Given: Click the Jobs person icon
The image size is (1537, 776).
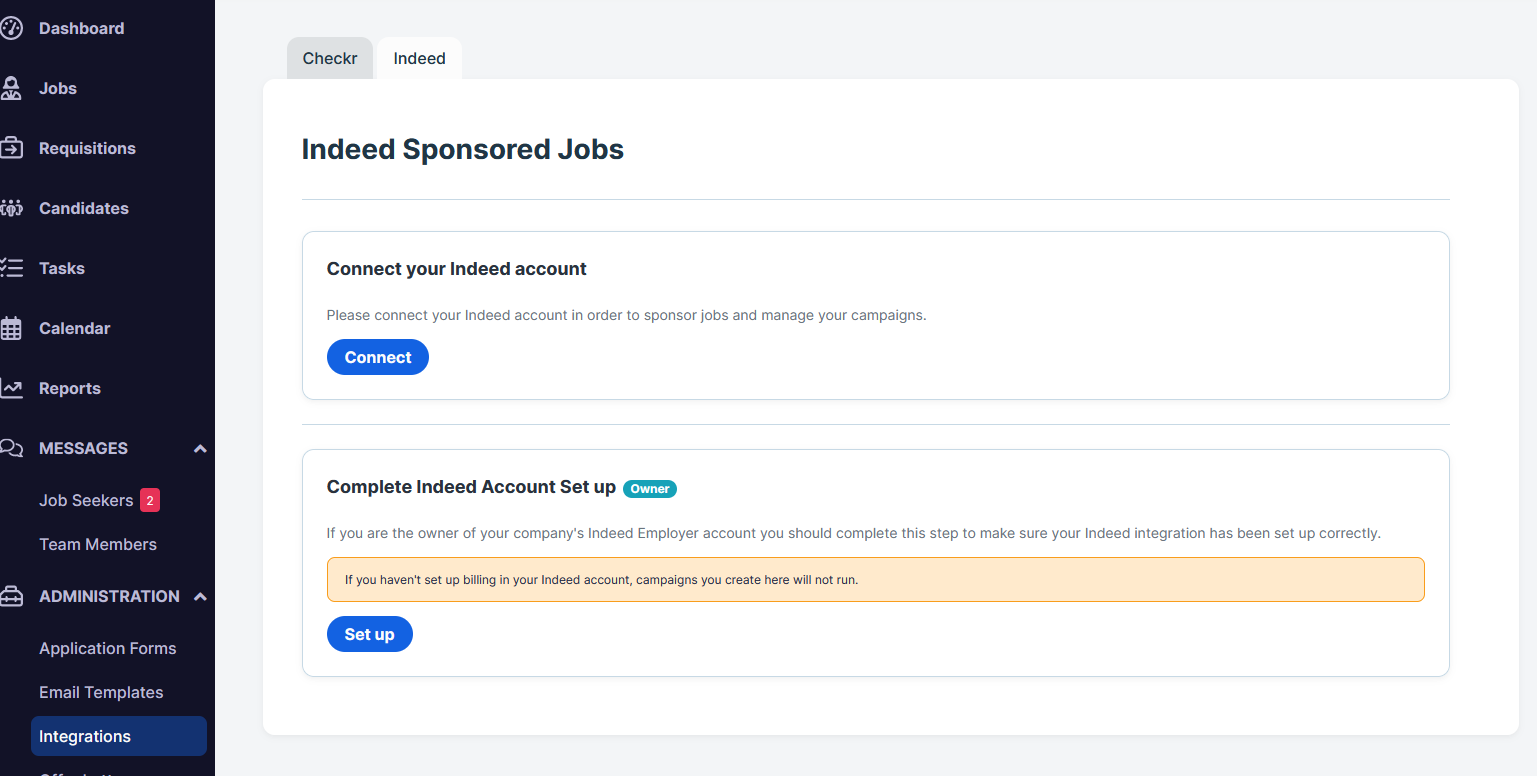Looking at the screenshot, I should pyautogui.click(x=11, y=88).
